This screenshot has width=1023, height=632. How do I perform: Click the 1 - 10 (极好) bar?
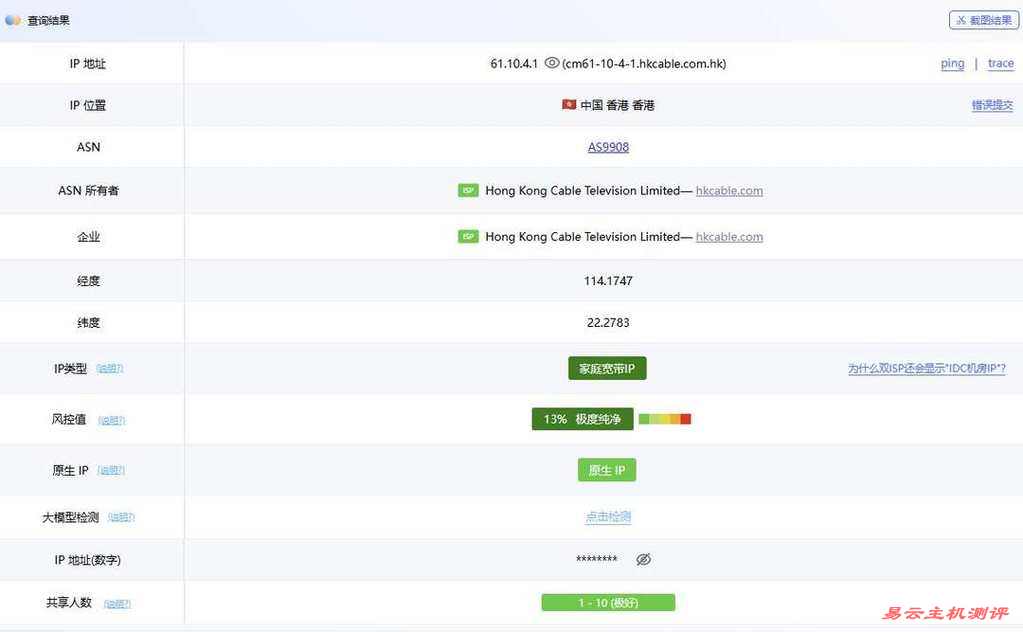608,603
